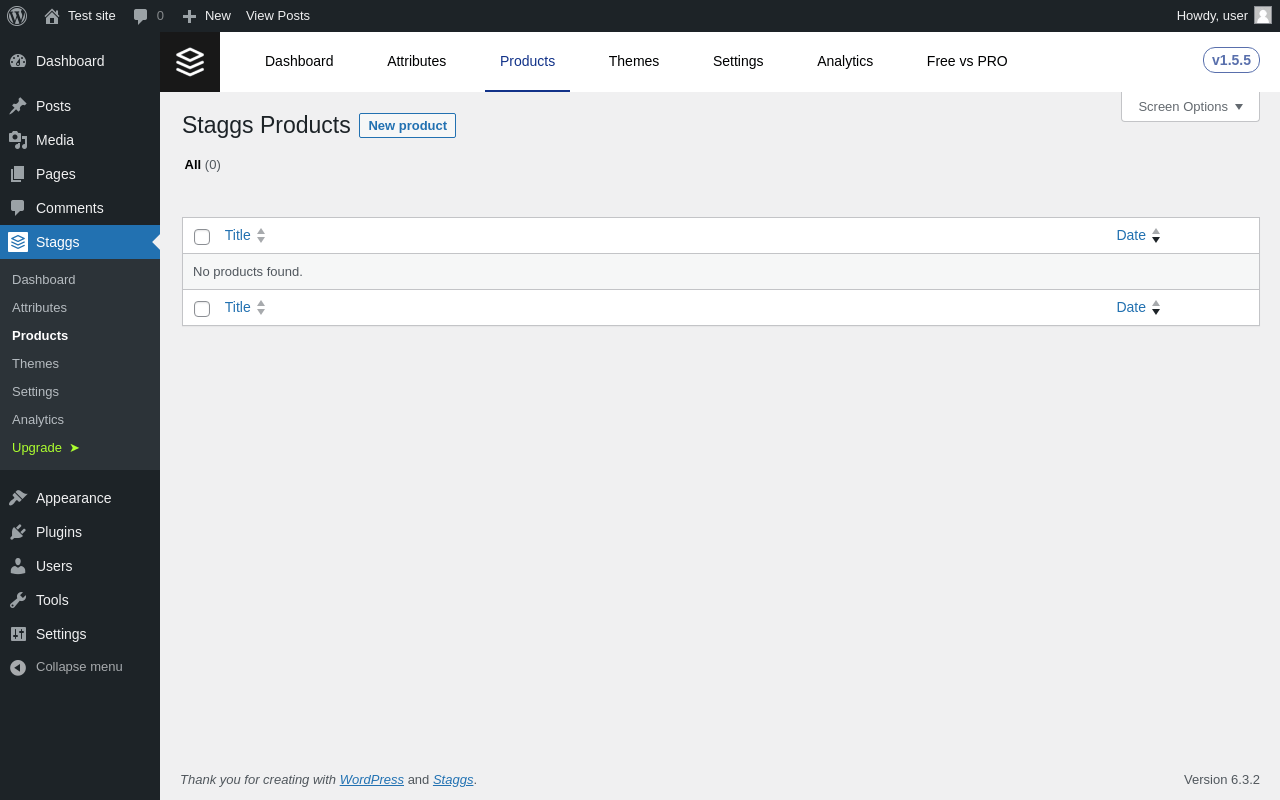Viewport: 1280px width, 800px height.
Task: Switch to the Attributes tab
Action: 416,61
